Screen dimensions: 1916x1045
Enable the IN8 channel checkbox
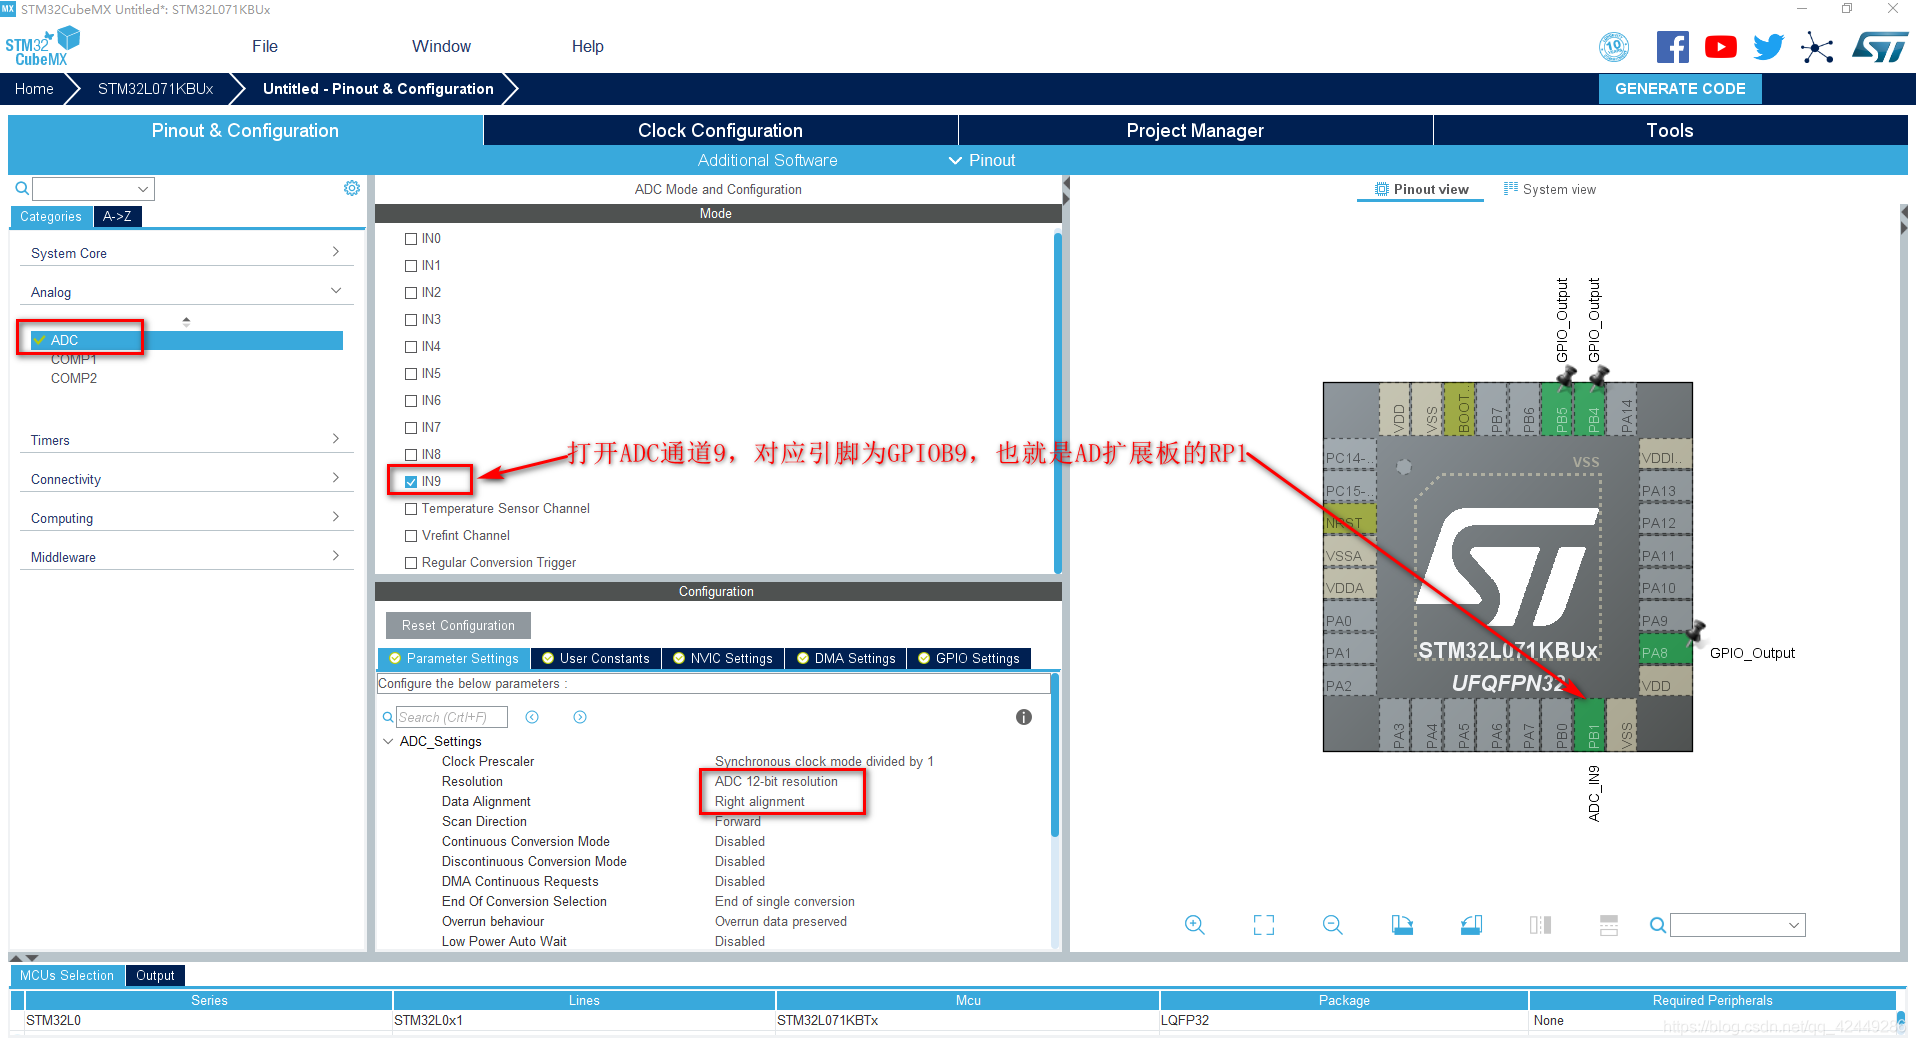click(x=411, y=455)
